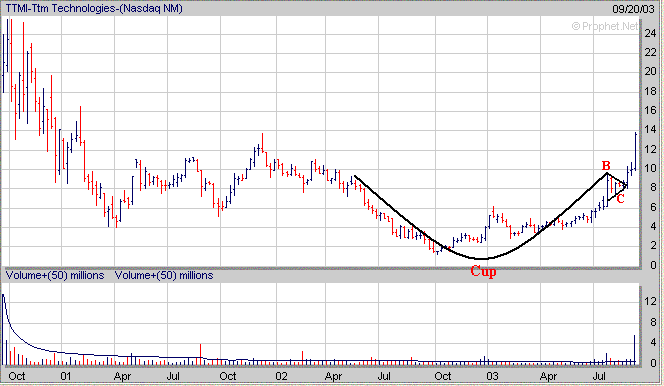Viewport: 664px width, 386px height.
Task: Select price axis label '14'
Action: [x=650, y=130]
